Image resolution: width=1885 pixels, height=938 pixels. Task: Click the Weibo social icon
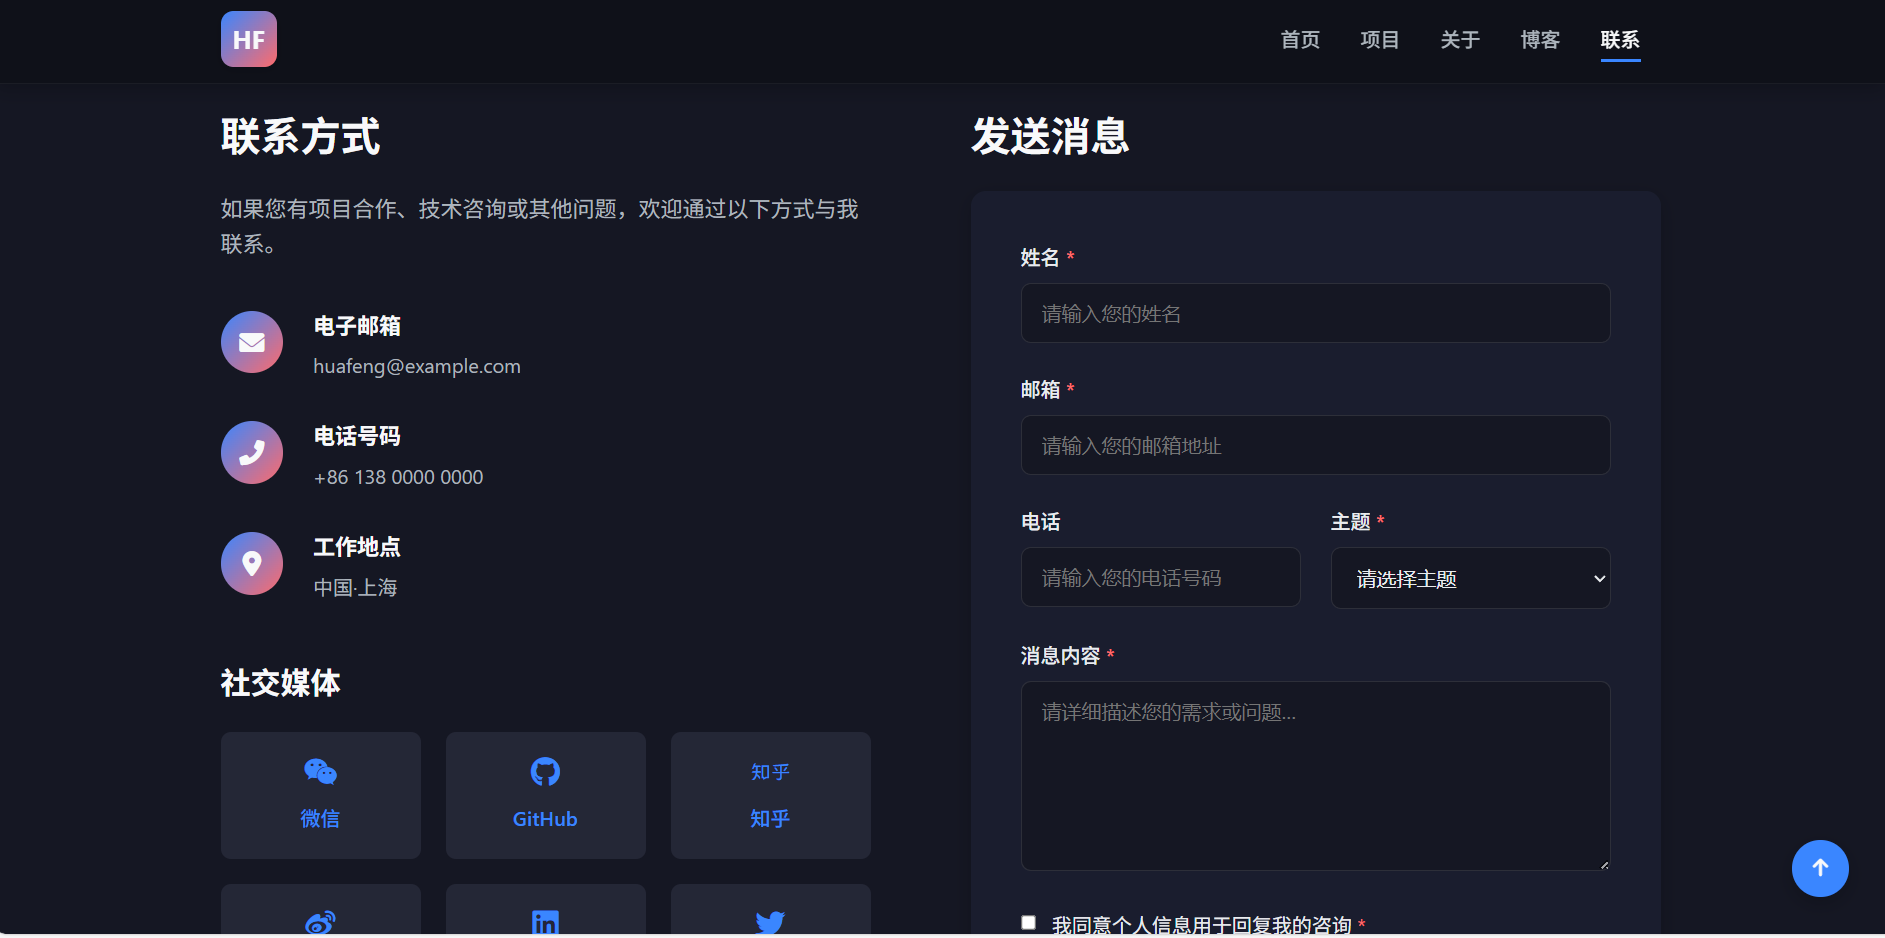click(320, 921)
